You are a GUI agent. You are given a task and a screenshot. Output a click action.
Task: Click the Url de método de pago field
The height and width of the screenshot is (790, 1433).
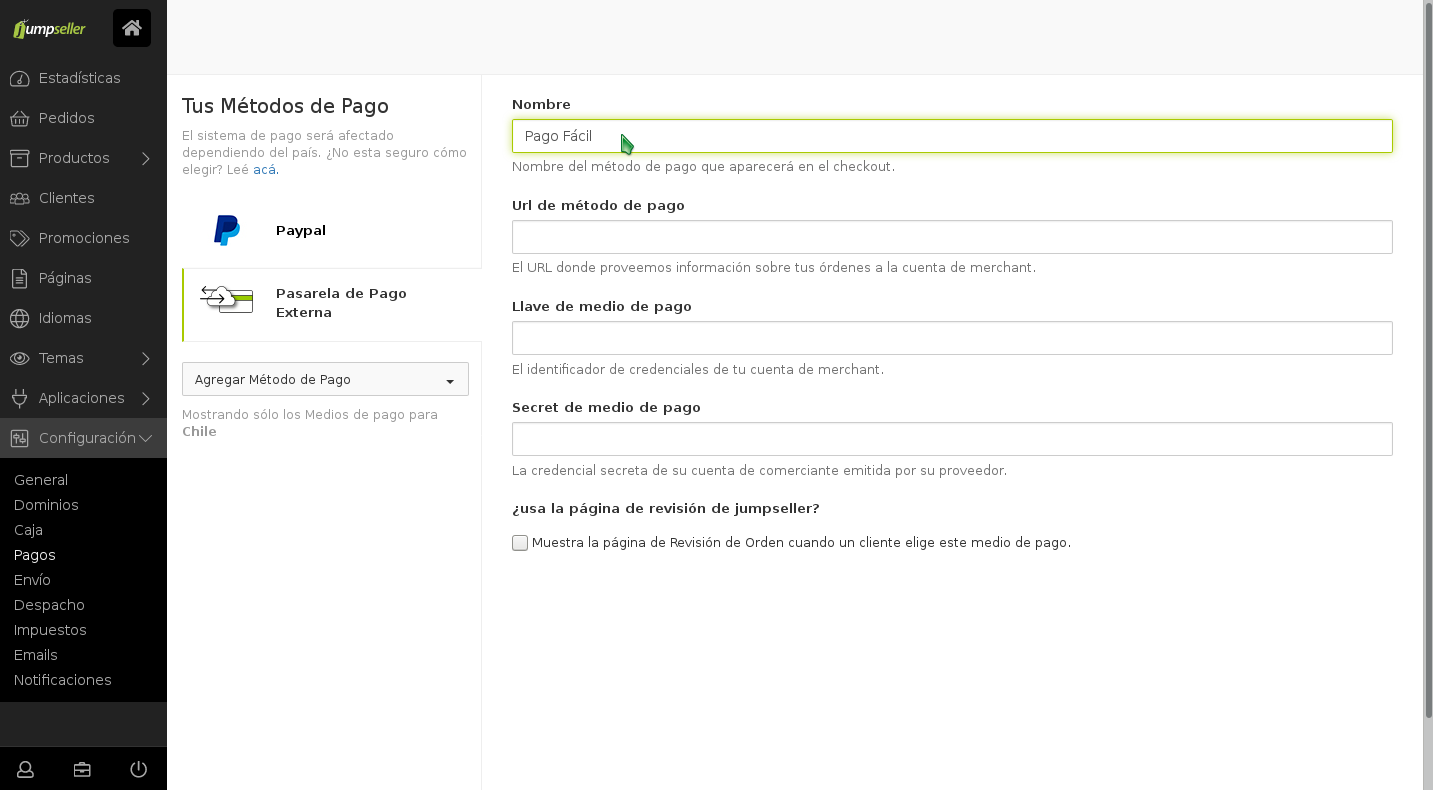951,237
